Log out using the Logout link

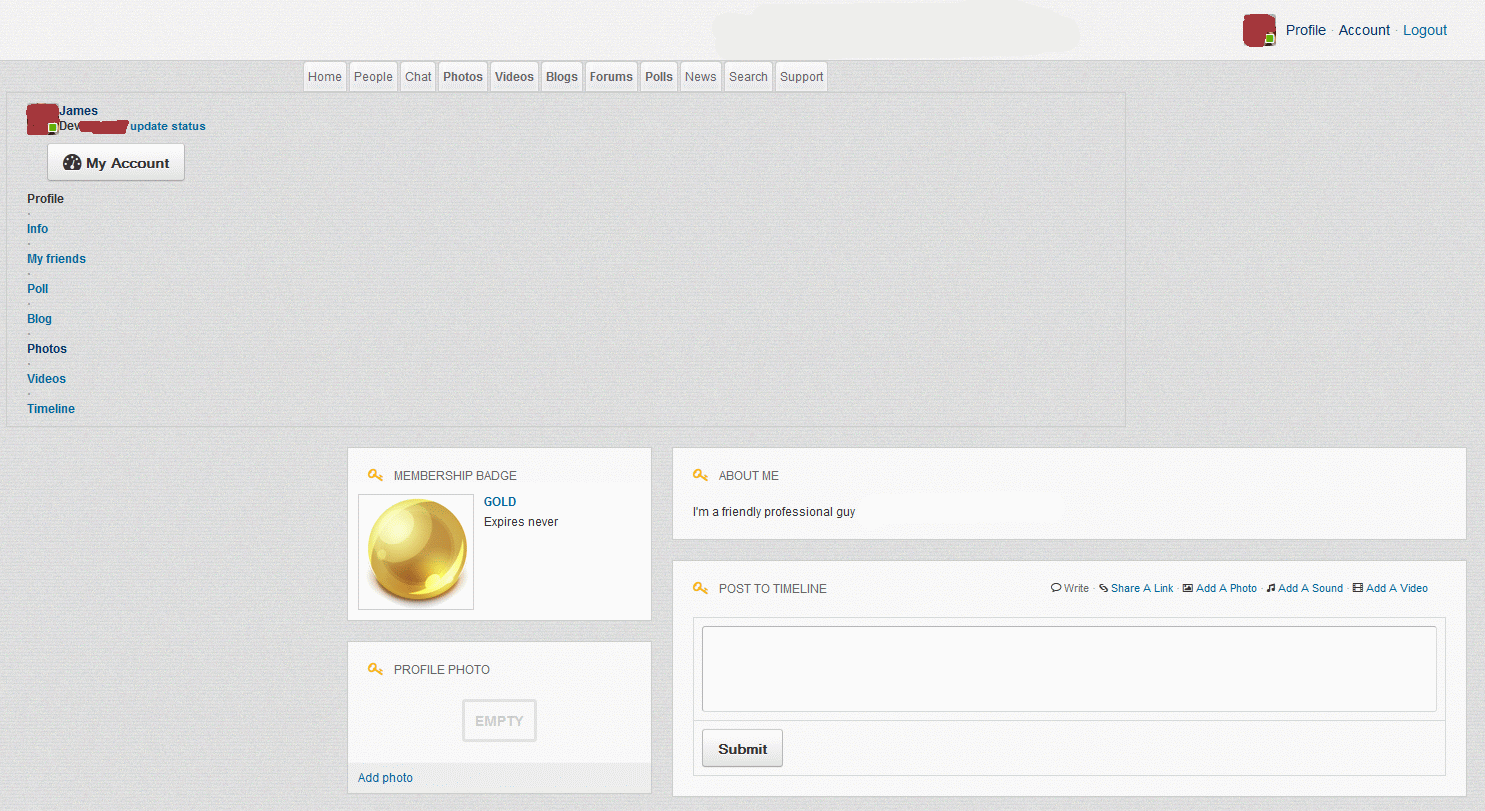[1425, 30]
